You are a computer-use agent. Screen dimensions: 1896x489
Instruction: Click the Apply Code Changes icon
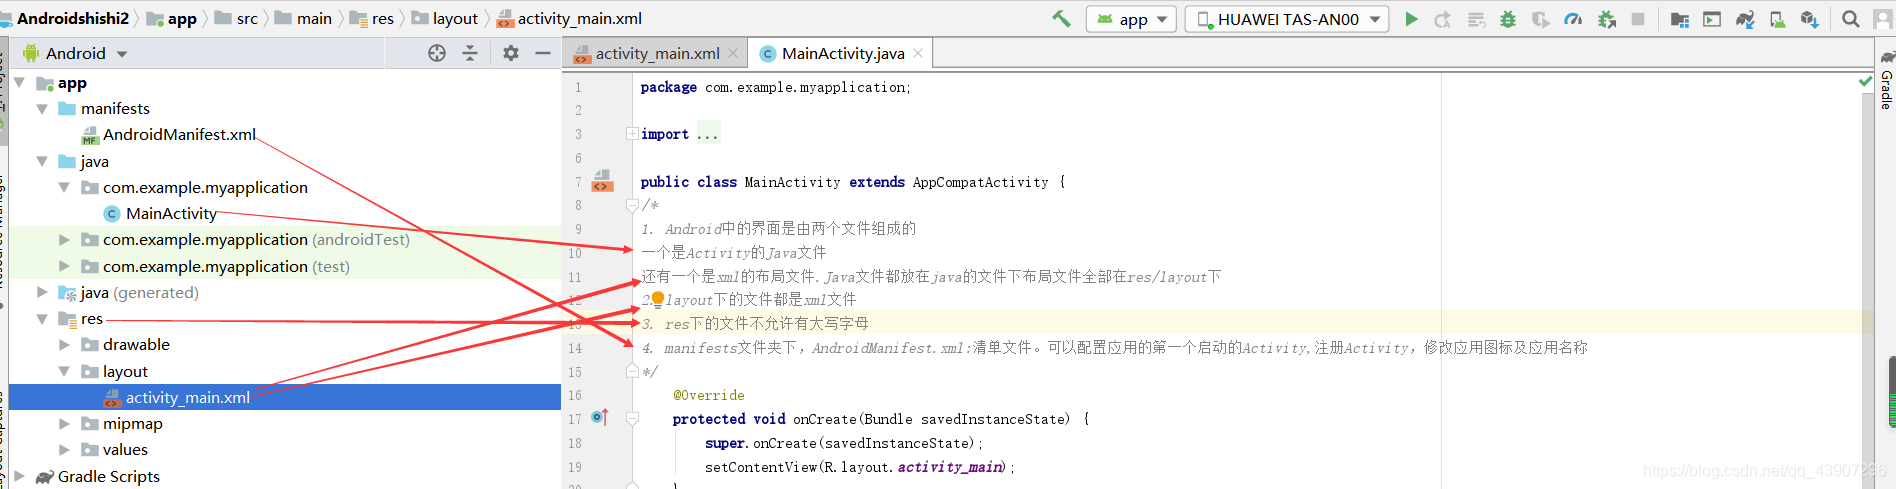pos(1476,19)
